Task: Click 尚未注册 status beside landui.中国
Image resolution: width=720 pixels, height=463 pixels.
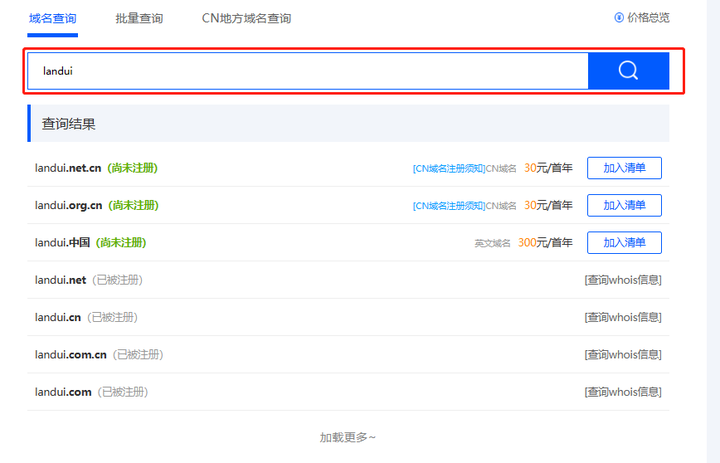Action: coord(121,243)
